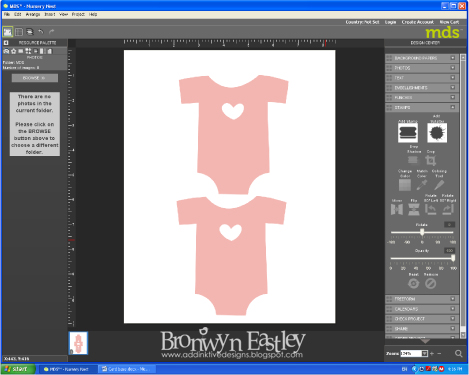This screenshot has width=469, height=375.
Task: Open the Project menu
Action: (x=78, y=14)
